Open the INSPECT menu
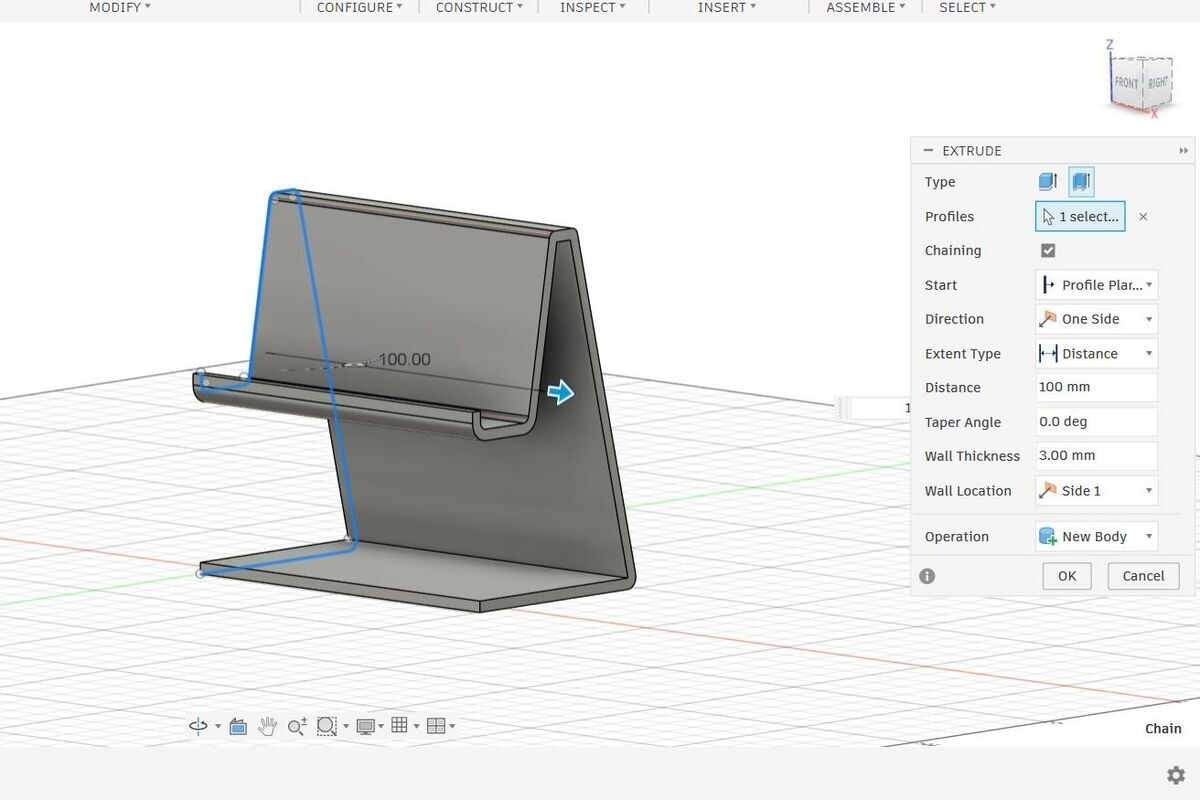1200x800 pixels. pos(592,7)
